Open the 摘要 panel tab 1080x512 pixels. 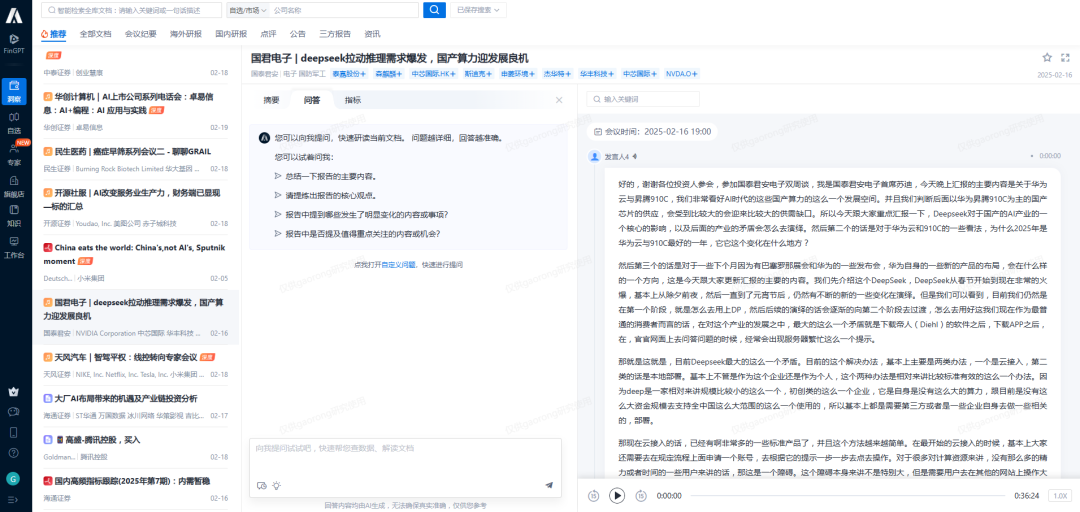pos(271,100)
